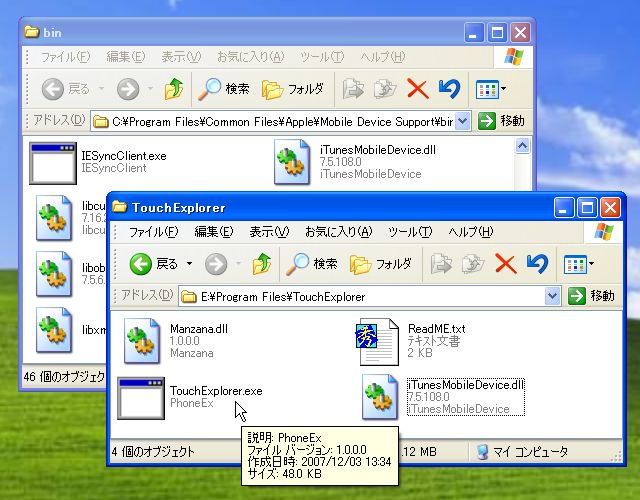Open 表示(V) menu in TouchExplorer window
Image resolution: width=640 pixels, height=500 pixels.
pyautogui.click(x=269, y=232)
